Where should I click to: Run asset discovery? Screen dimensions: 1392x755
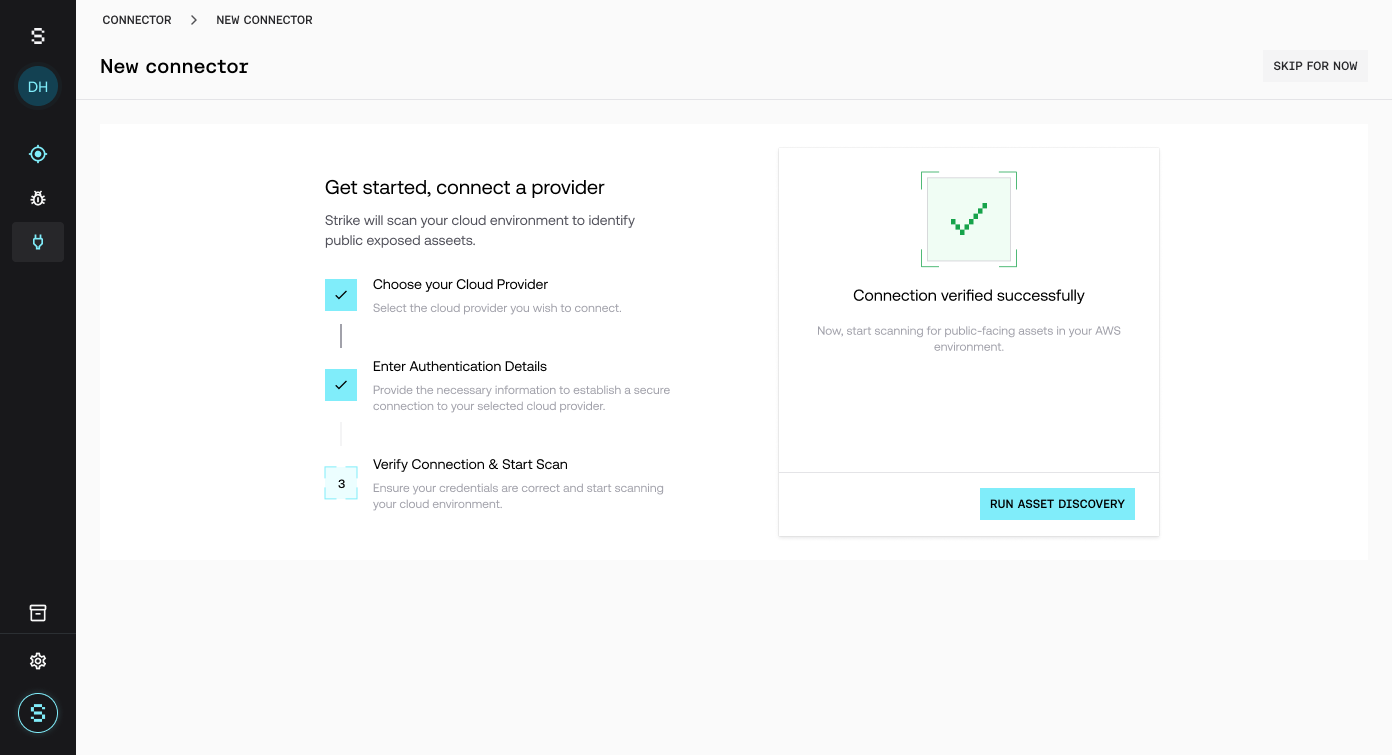click(1057, 504)
